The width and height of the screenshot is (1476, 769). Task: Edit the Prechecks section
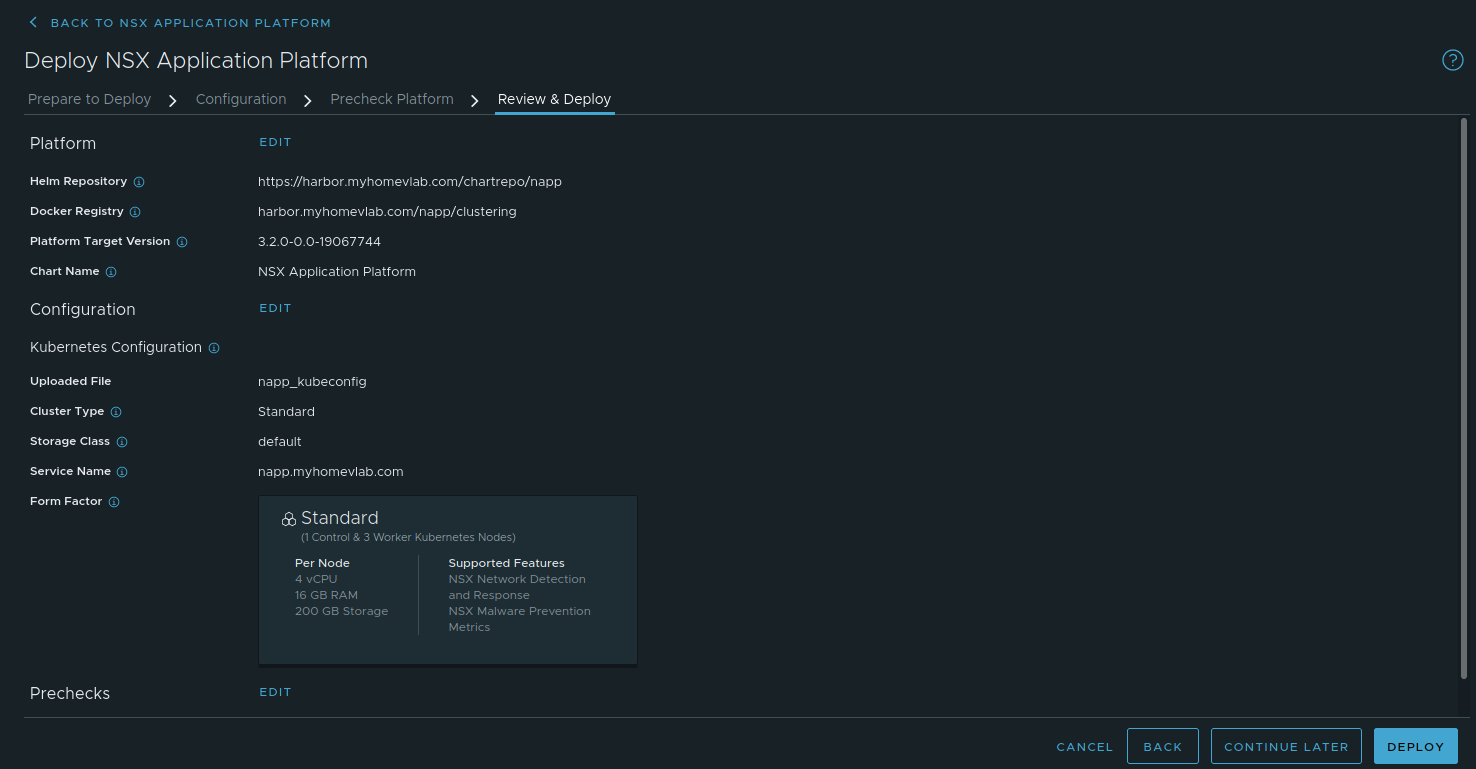click(x=275, y=692)
